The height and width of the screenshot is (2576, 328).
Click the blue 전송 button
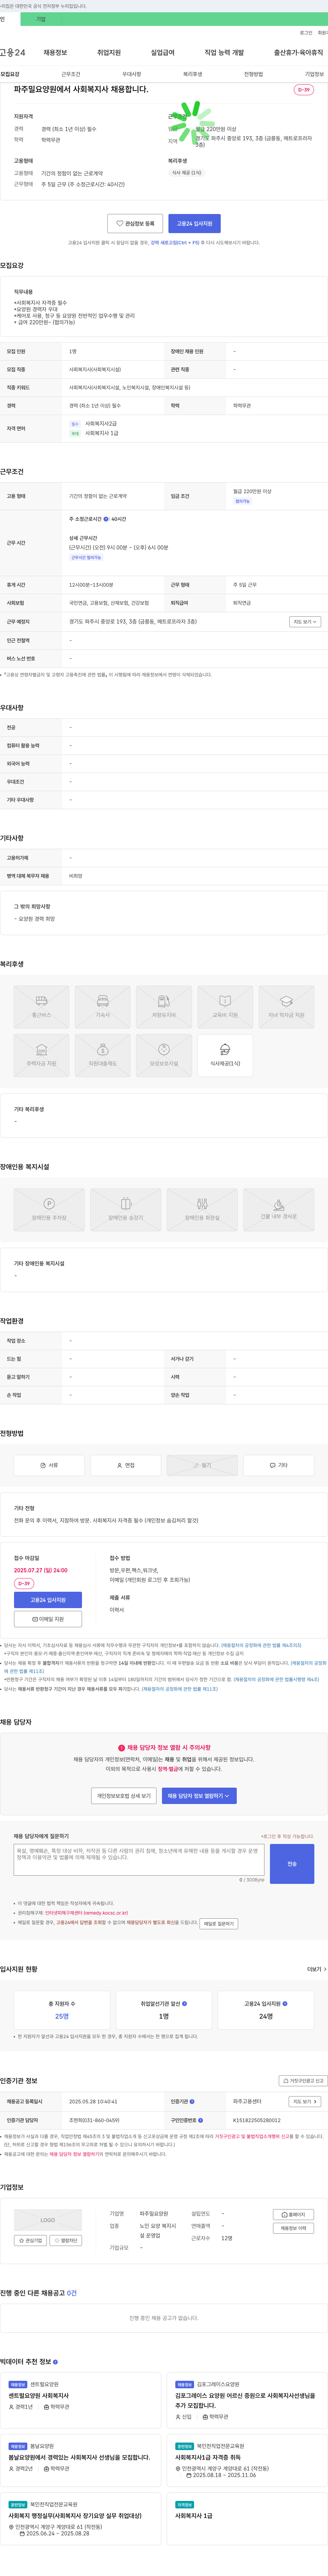(x=292, y=1864)
